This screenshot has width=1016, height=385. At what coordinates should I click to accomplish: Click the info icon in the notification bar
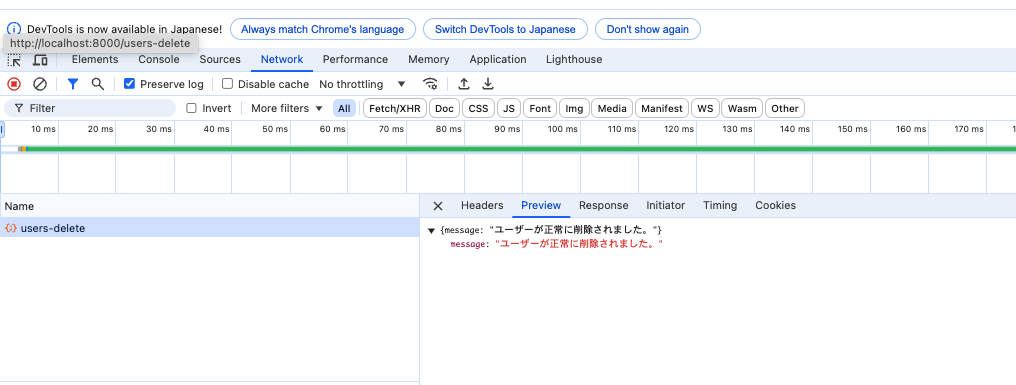[14, 29]
